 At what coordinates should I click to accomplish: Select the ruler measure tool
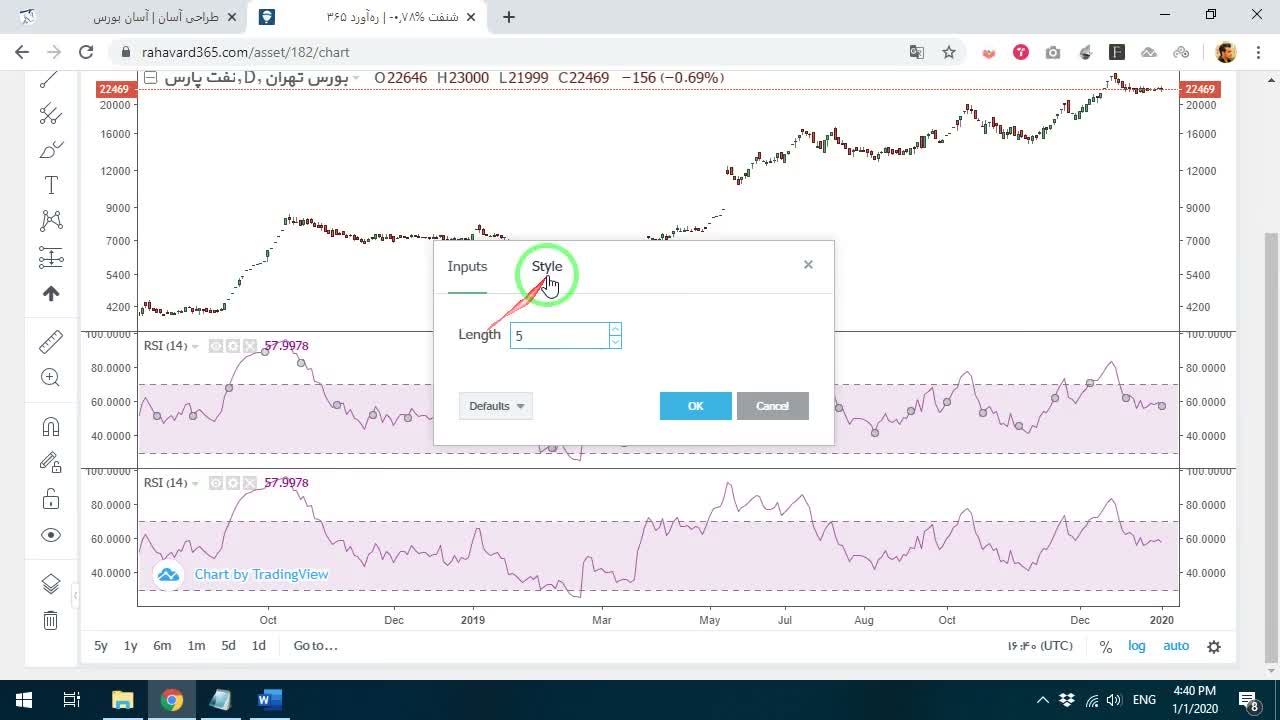tap(51, 343)
